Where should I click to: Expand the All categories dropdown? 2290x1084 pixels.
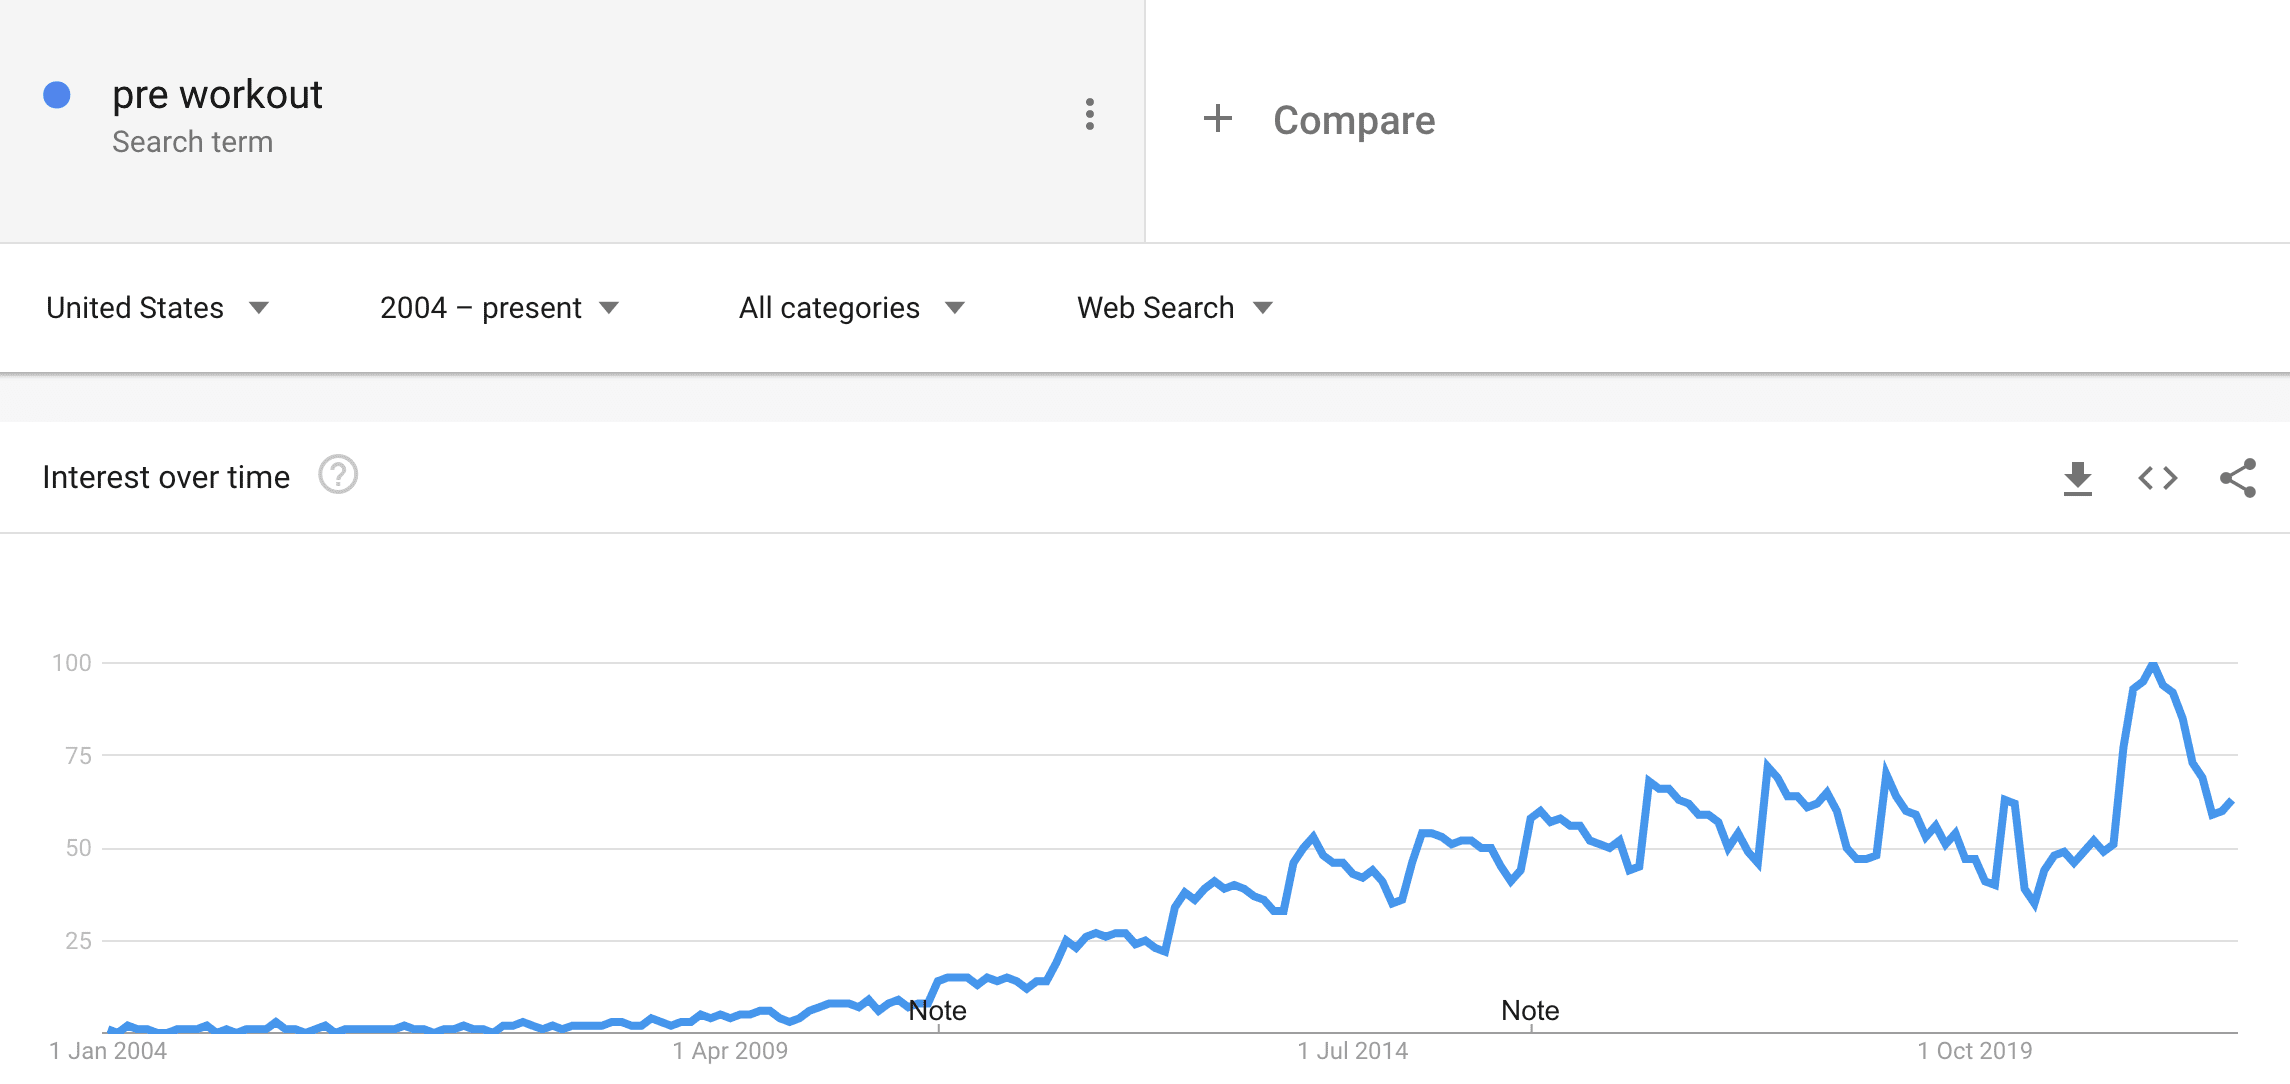(x=852, y=308)
